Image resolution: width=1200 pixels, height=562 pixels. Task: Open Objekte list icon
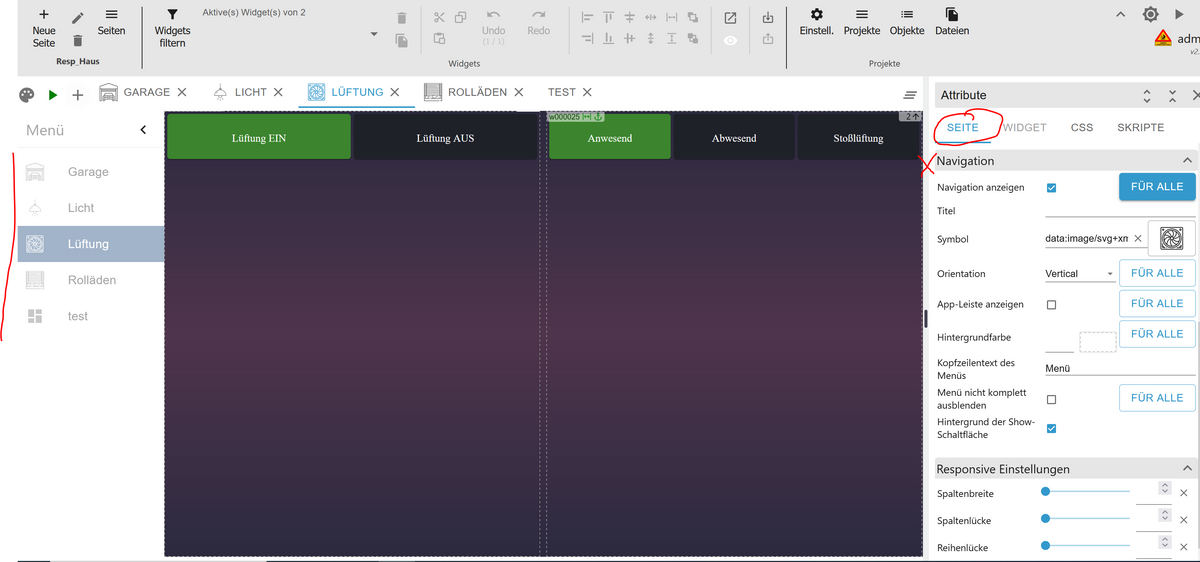click(x=907, y=15)
